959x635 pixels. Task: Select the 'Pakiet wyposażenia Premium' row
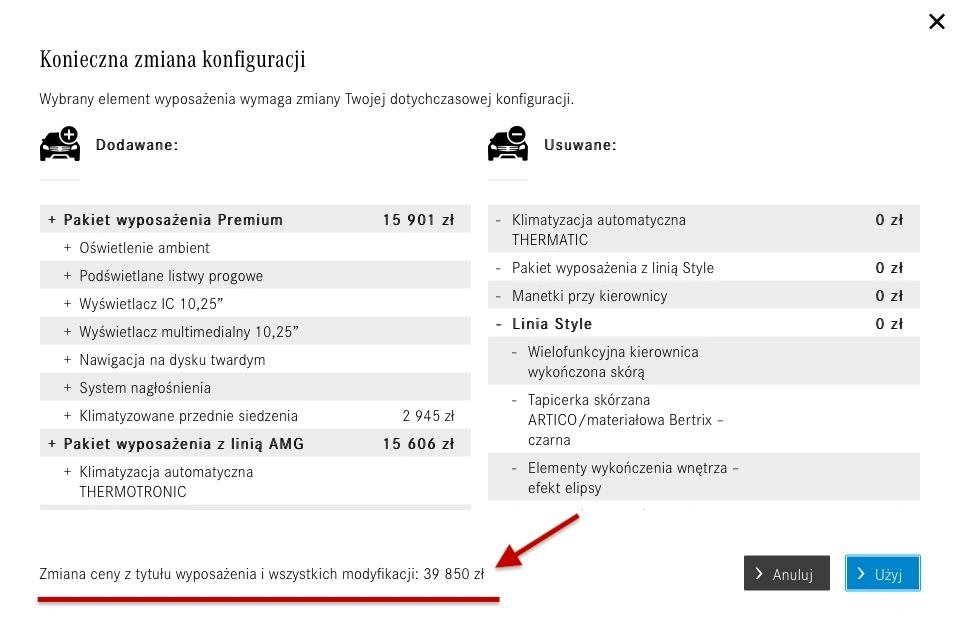[255, 219]
